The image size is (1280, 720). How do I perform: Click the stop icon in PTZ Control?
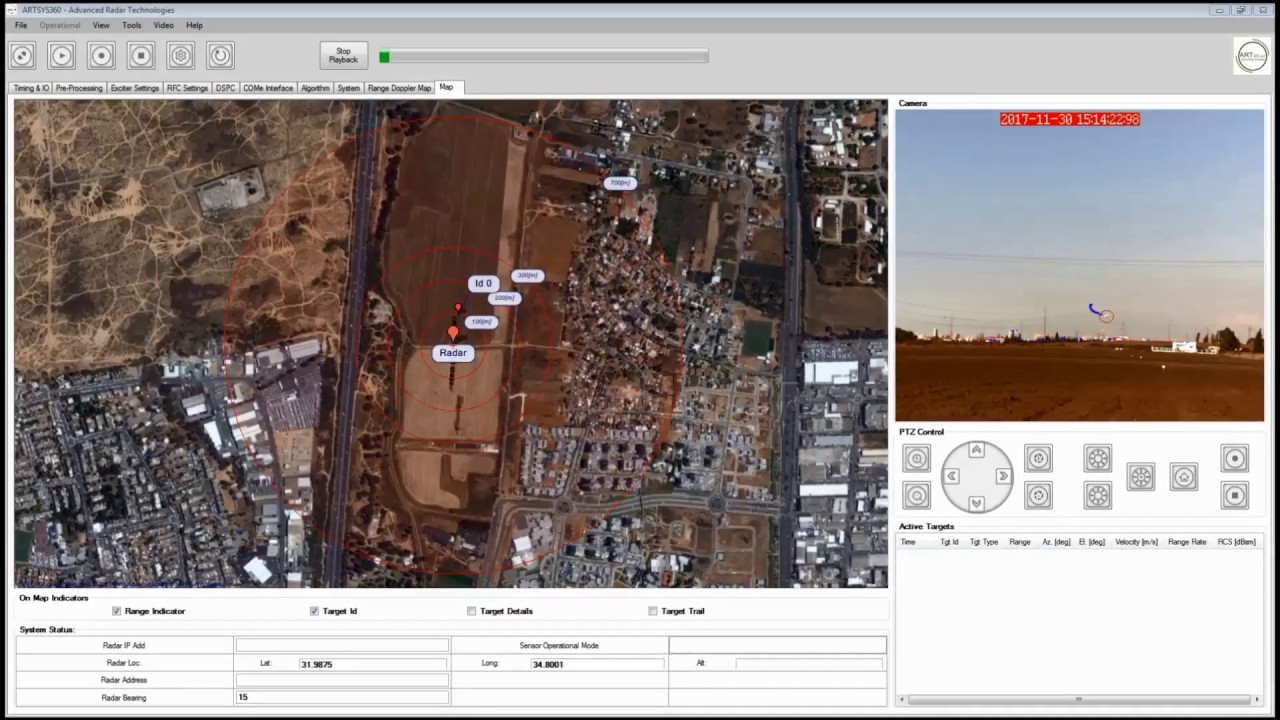click(1235, 495)
